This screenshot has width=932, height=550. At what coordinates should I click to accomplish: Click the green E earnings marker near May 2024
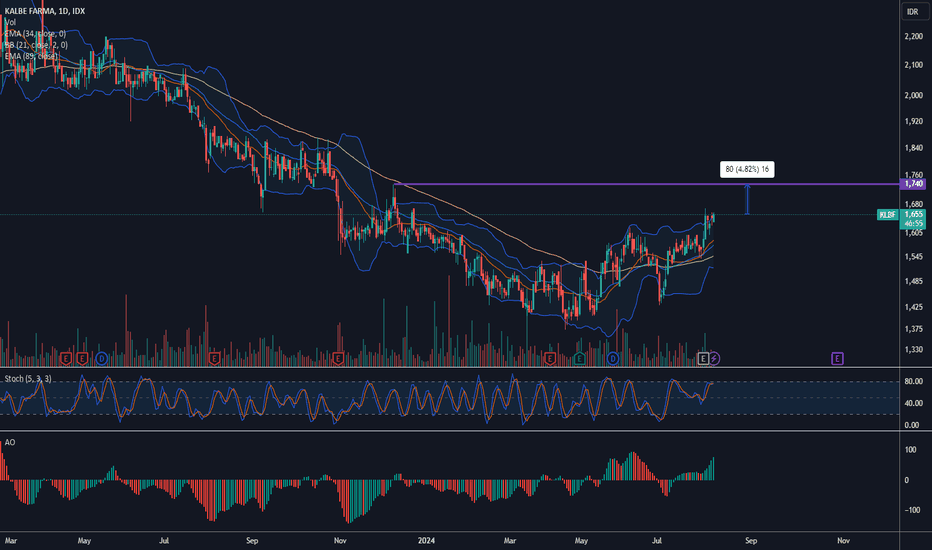tap(580, 359)
